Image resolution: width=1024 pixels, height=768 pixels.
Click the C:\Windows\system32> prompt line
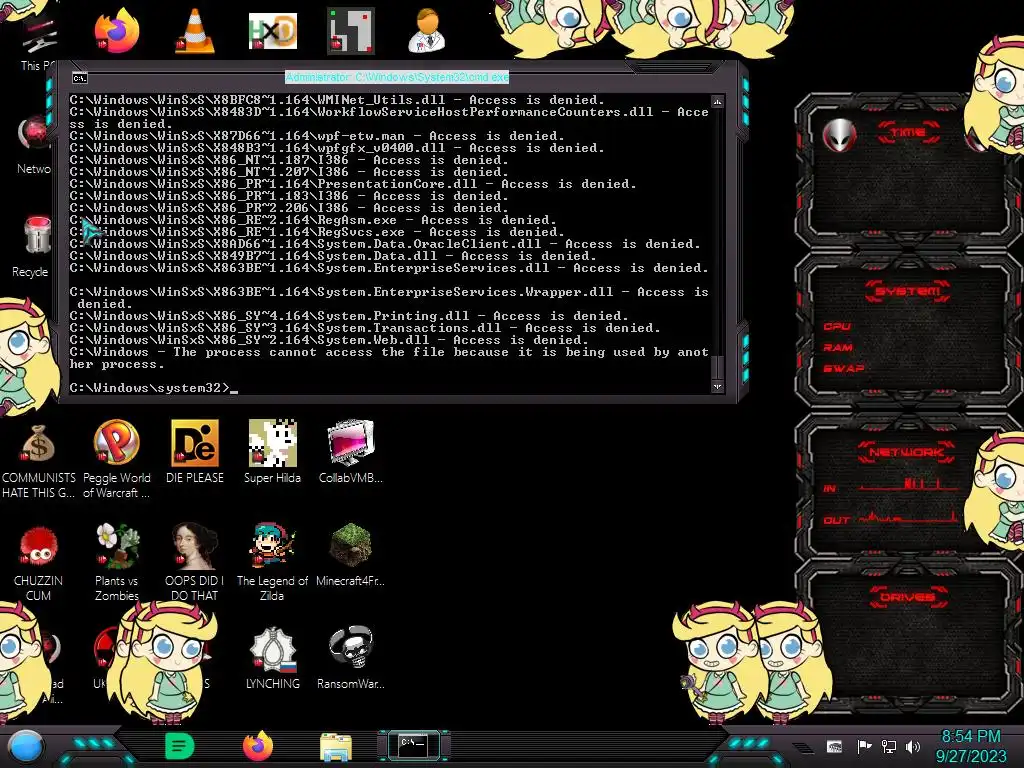154,388
